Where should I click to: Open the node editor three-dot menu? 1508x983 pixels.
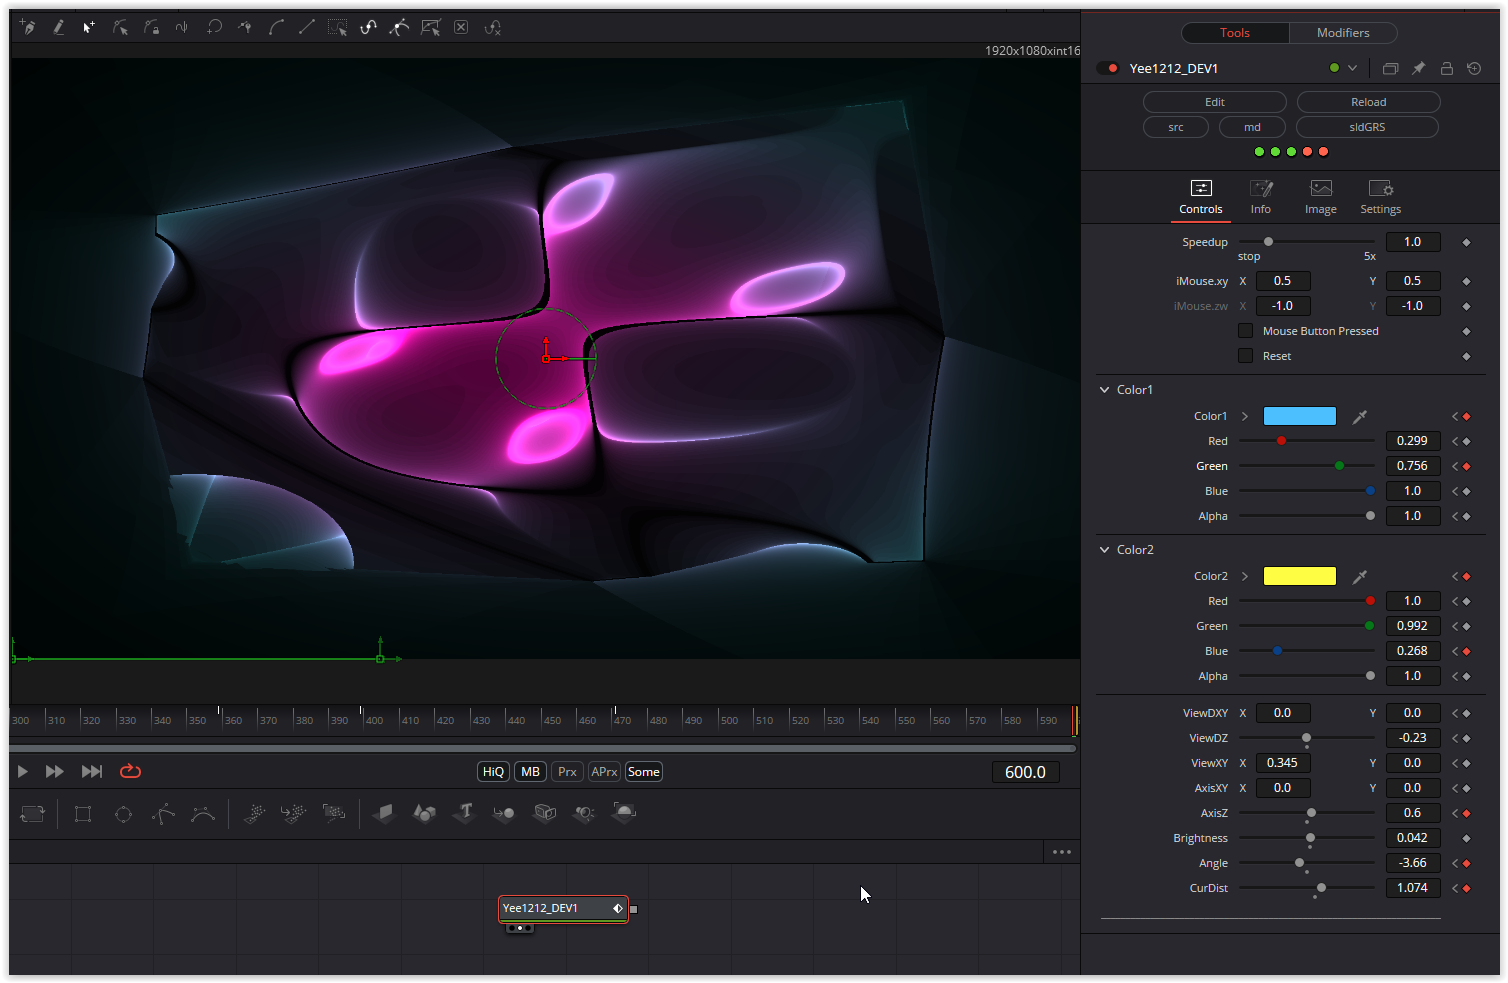point(1062,852)
